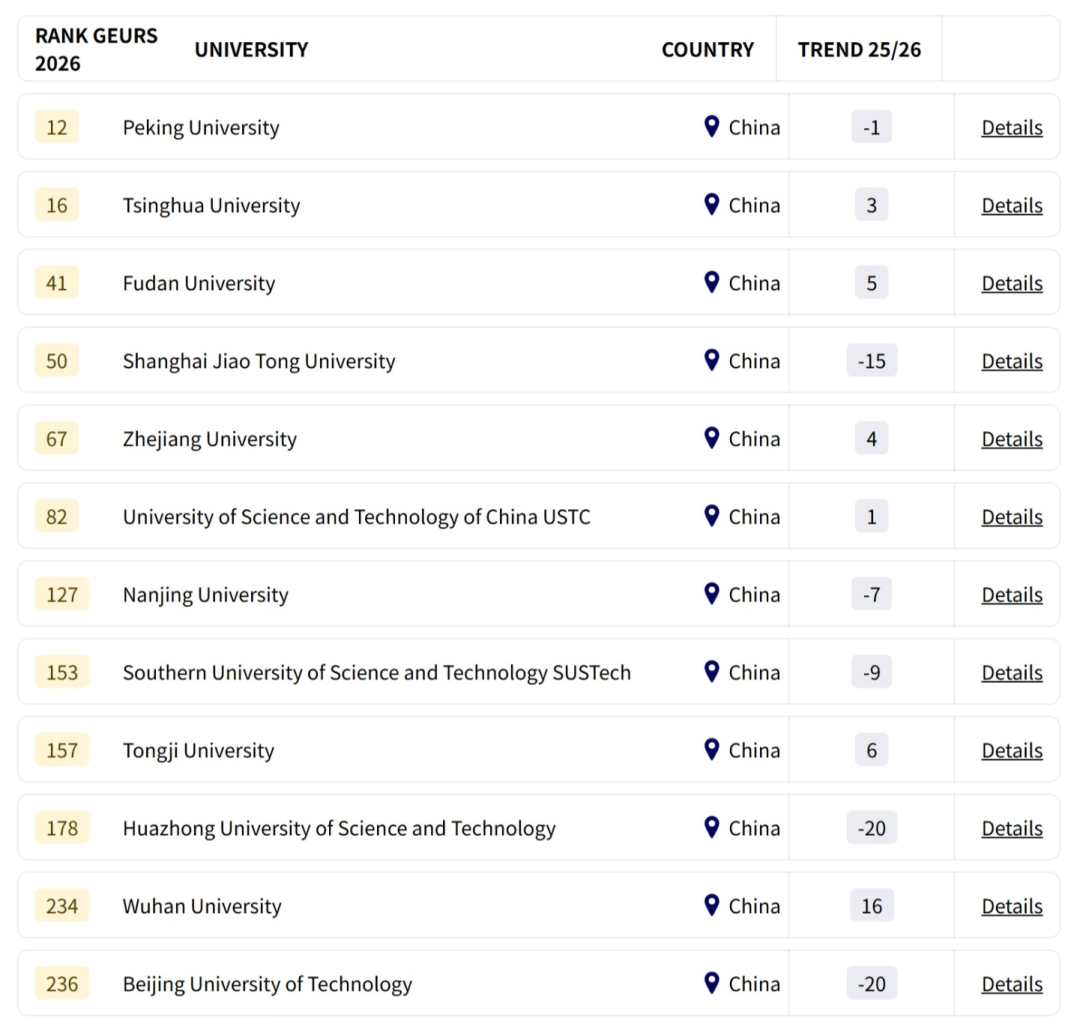The image size is (1080, 1033).
Task: Click the TREND 25/26 column header
Action: click(x=860, y=49)
